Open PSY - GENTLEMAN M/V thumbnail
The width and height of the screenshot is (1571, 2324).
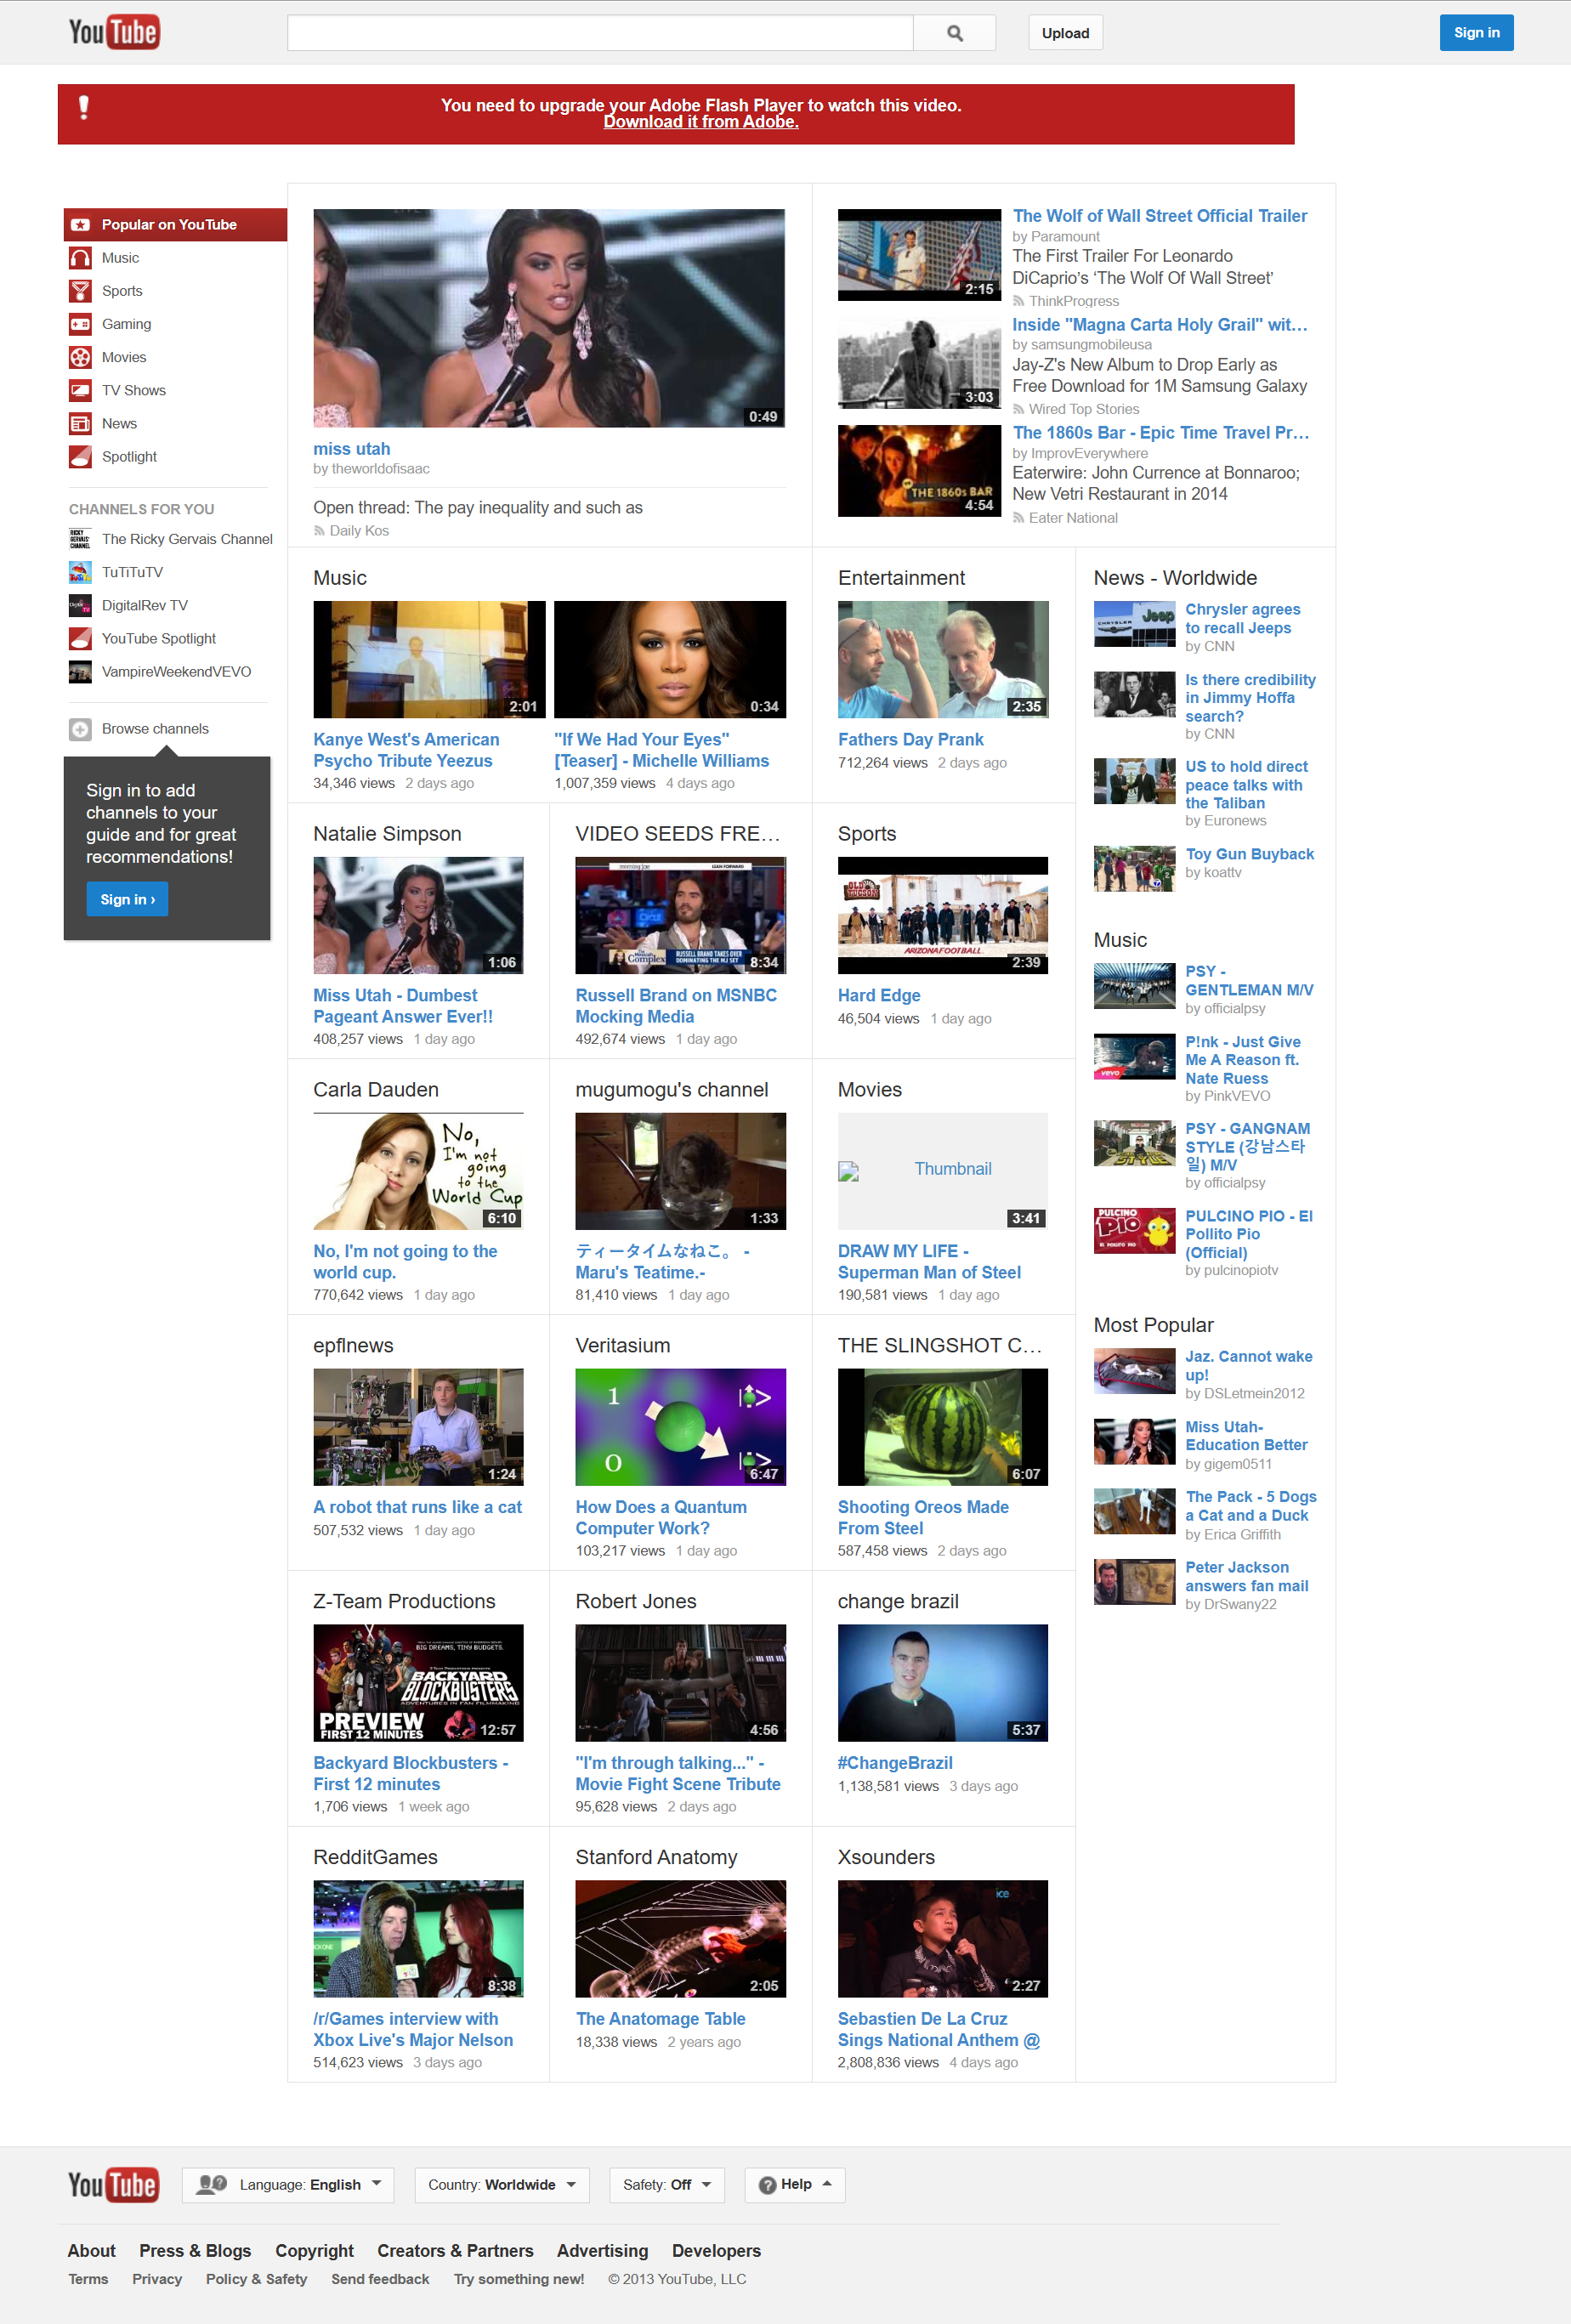[1134, 986]
